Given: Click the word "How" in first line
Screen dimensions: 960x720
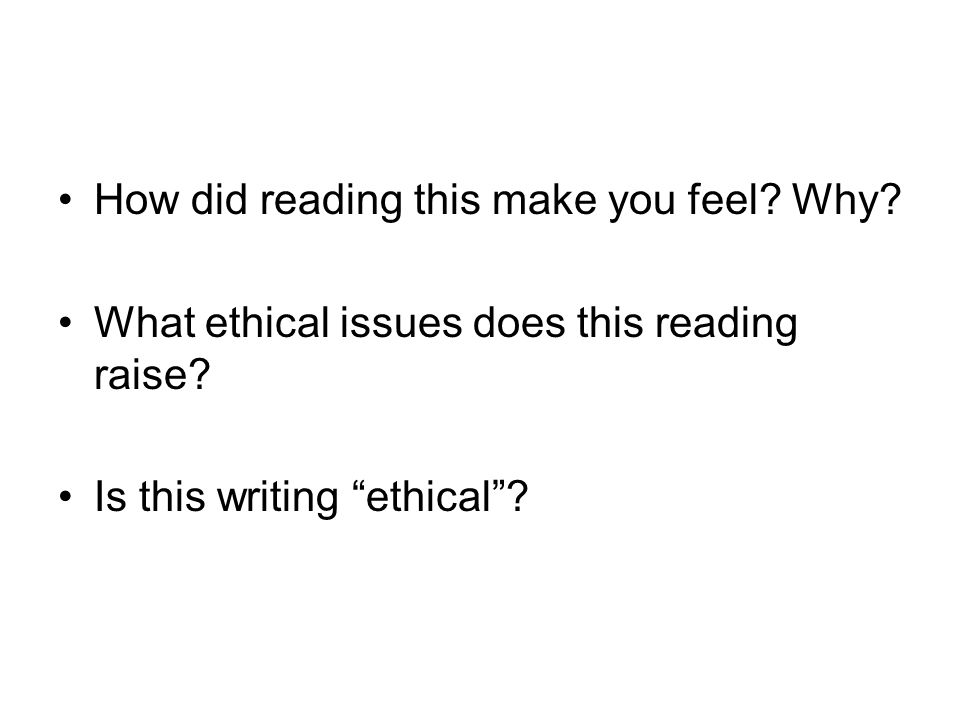Looking at the screenshot, I should click(x=137, y=200).
